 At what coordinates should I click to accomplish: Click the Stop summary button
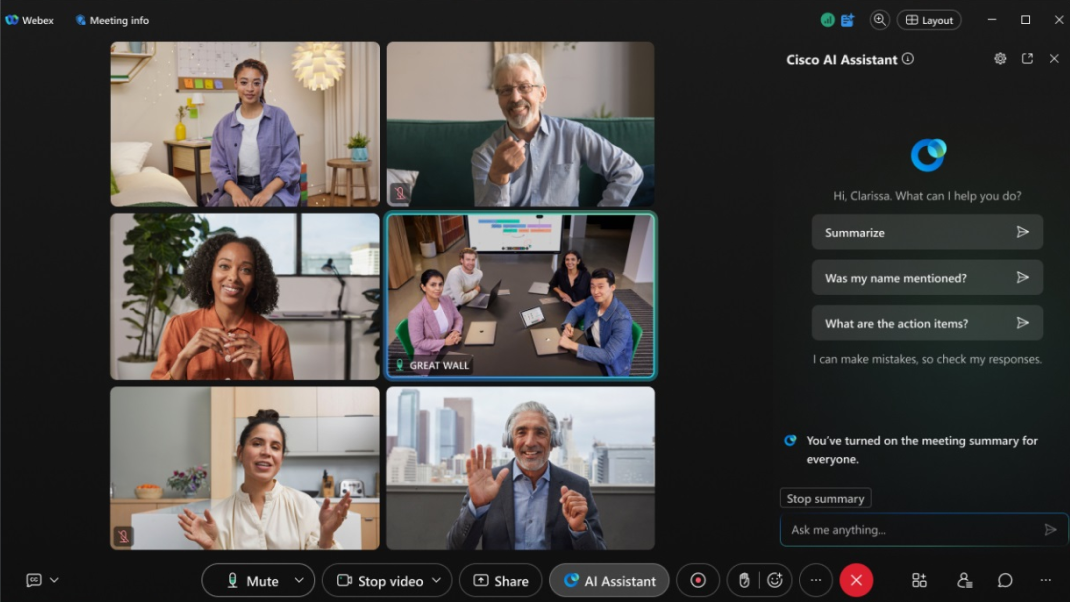click(x=825, y=498)
